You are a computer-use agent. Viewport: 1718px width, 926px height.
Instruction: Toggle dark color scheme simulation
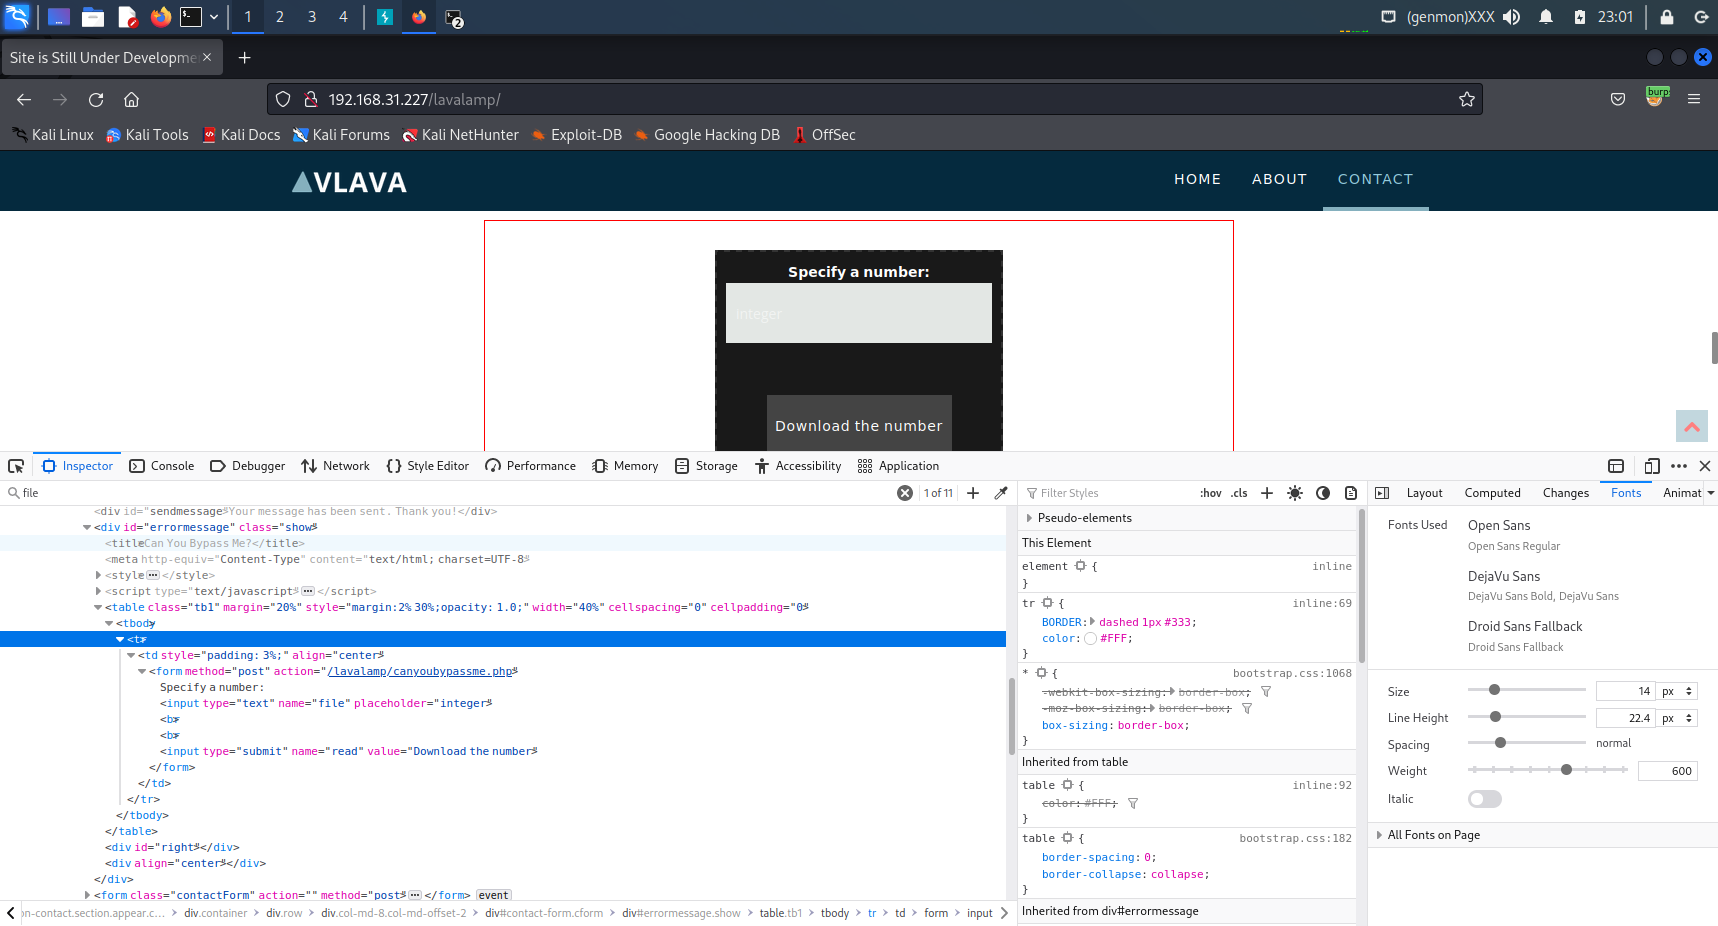pos(1323,493)
